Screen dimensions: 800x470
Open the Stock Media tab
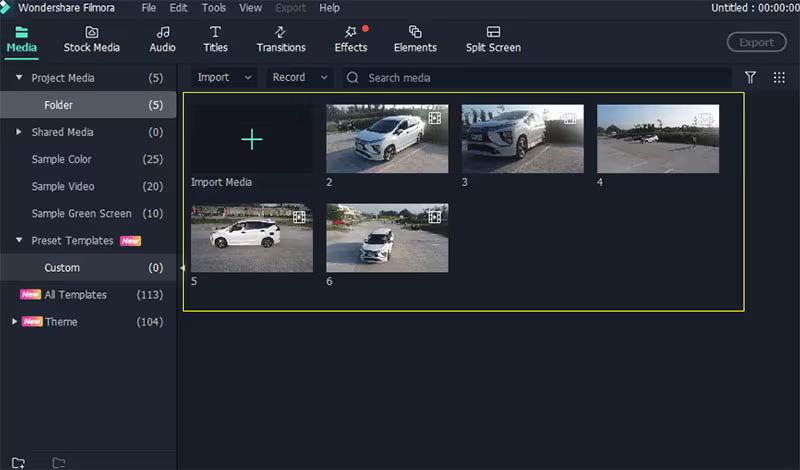(92, 39)
